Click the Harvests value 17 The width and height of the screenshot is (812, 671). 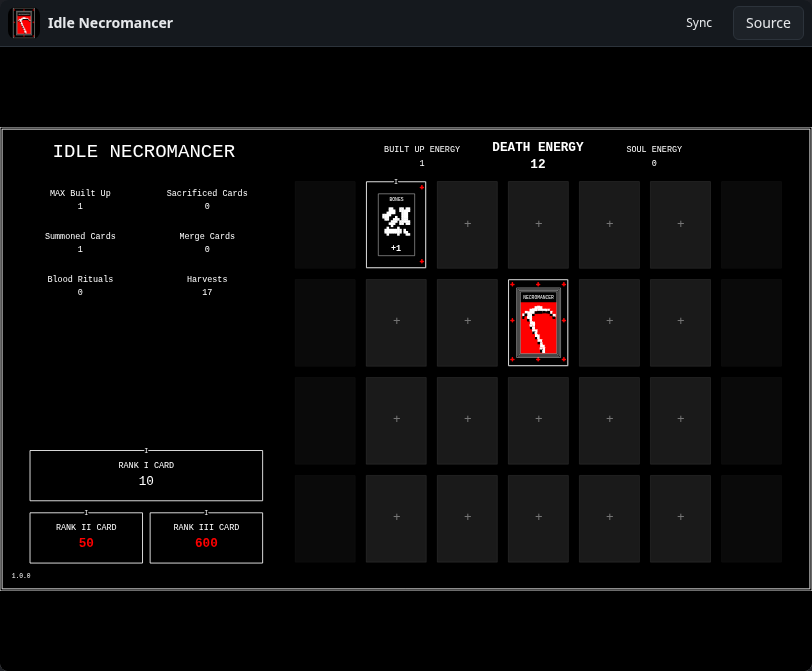pyautogui.click(x=207, y=293)
